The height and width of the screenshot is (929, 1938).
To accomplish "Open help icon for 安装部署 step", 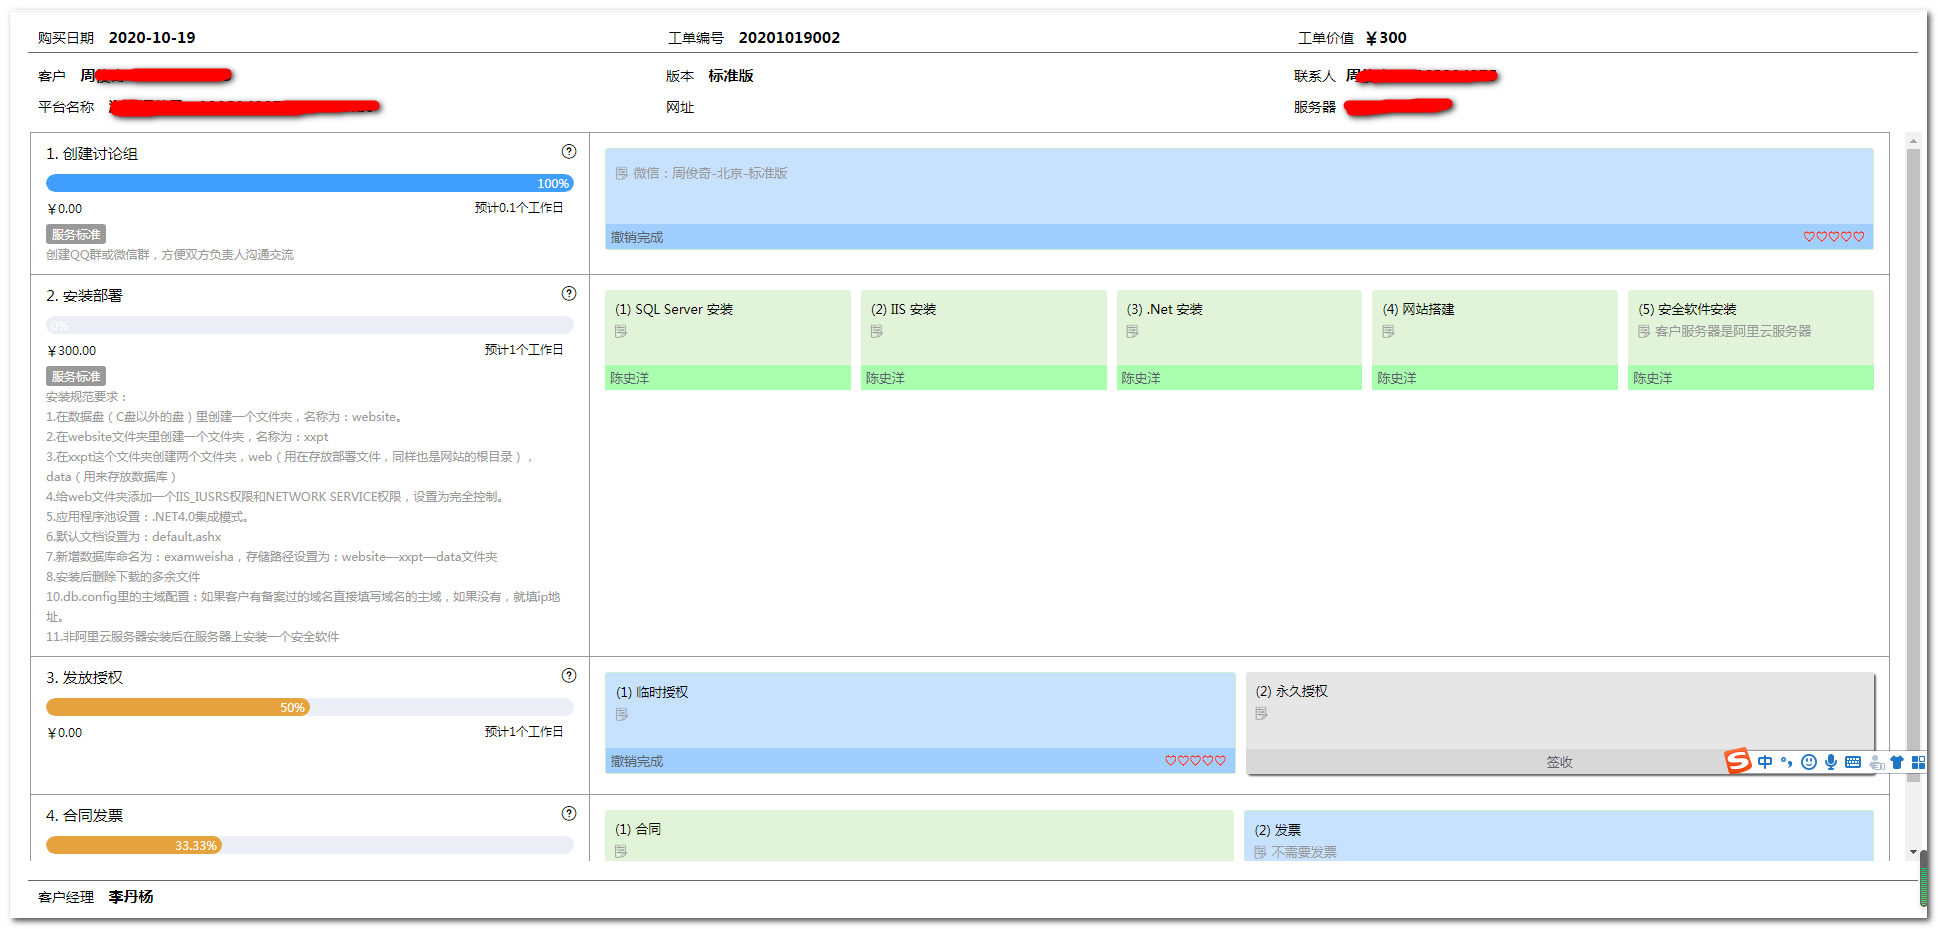I will [569, 294].
